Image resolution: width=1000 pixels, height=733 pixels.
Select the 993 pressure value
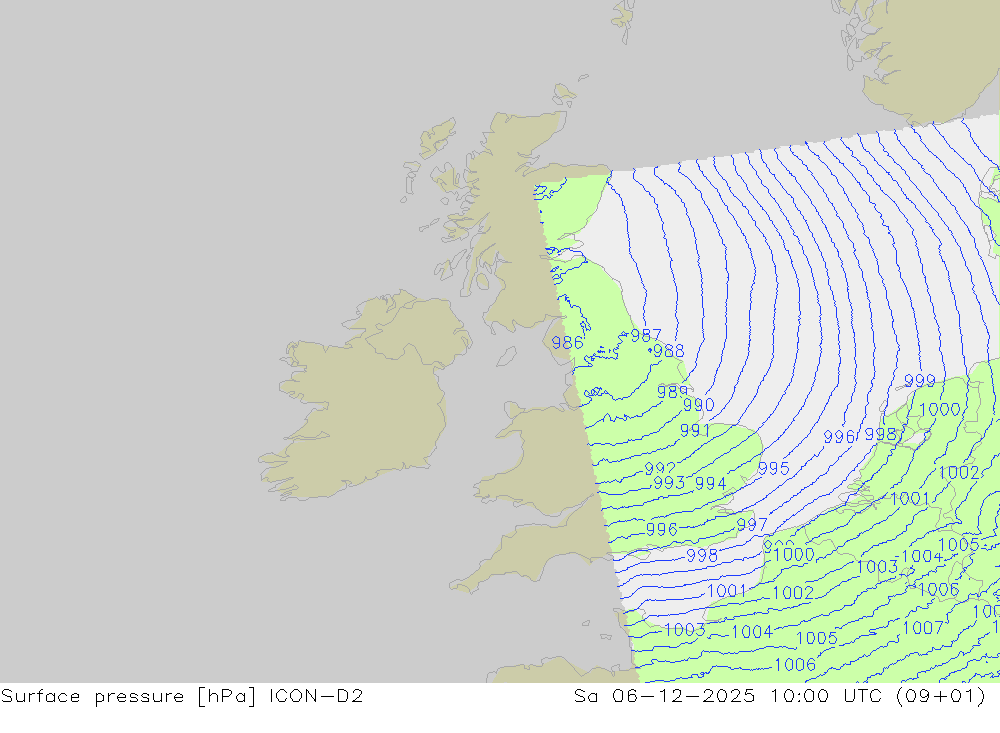tap(669, 483)
